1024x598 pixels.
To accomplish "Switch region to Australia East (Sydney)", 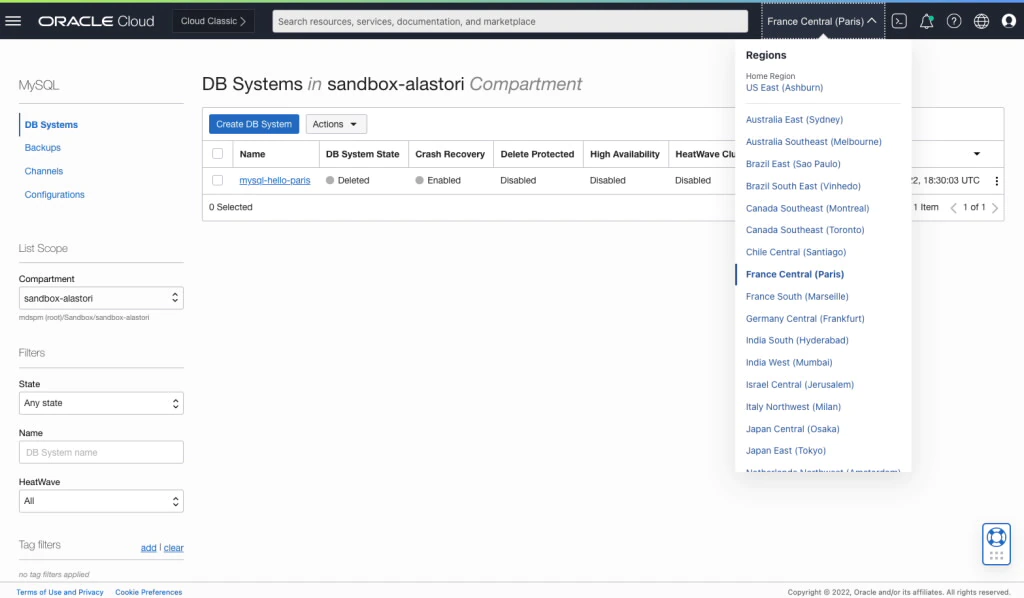I will (794, 119).
